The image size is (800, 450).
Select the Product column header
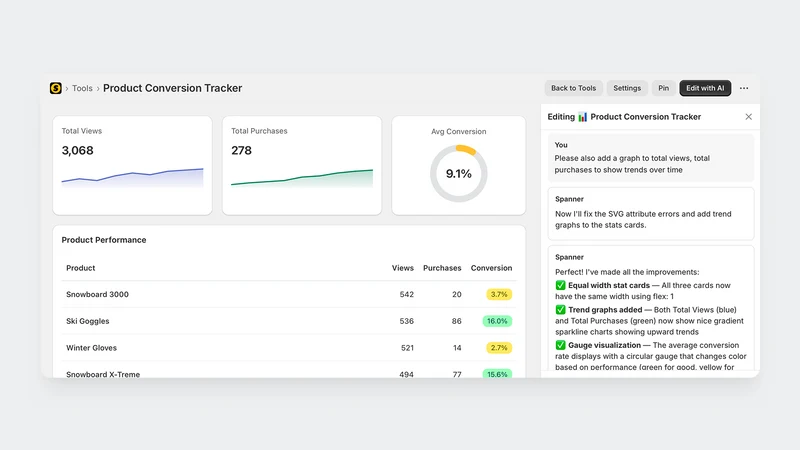click(x=81, y=268)
